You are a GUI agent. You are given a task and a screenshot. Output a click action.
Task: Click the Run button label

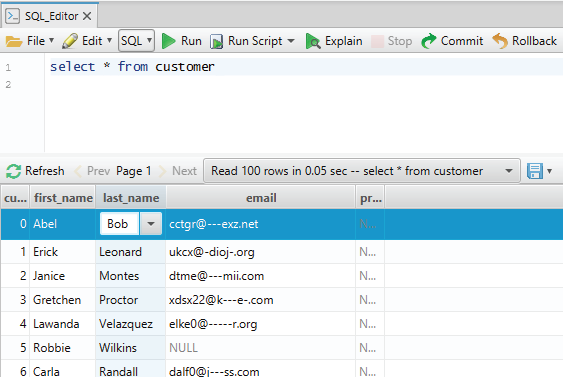pyautogui.click(x=191, y=41)
